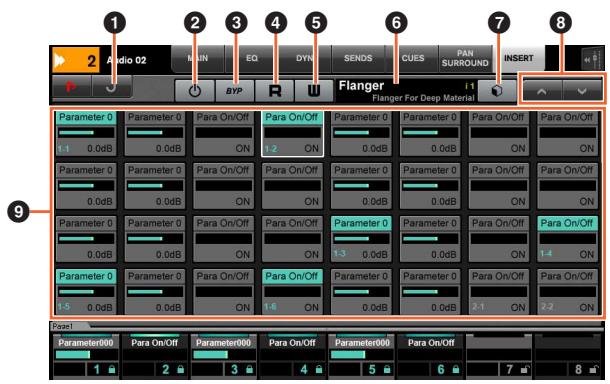Toggle the lock icon on knob slot 5
Screen dimensions: 610x384
click(x=387, y=369)
